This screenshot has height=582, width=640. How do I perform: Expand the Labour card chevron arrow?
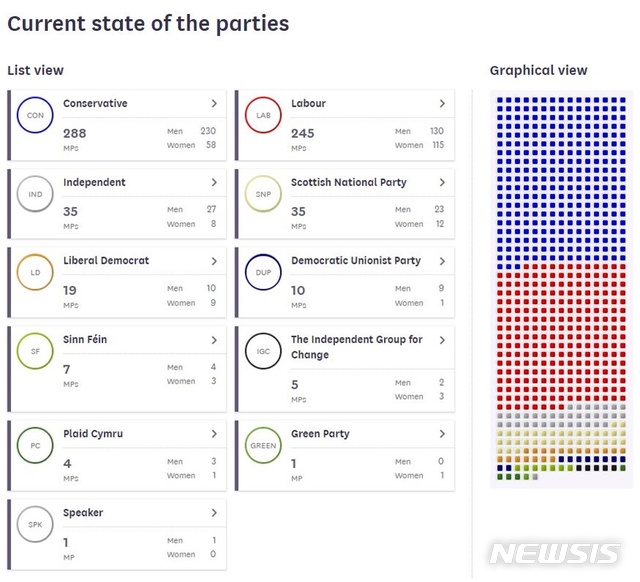tap(442, 104)
